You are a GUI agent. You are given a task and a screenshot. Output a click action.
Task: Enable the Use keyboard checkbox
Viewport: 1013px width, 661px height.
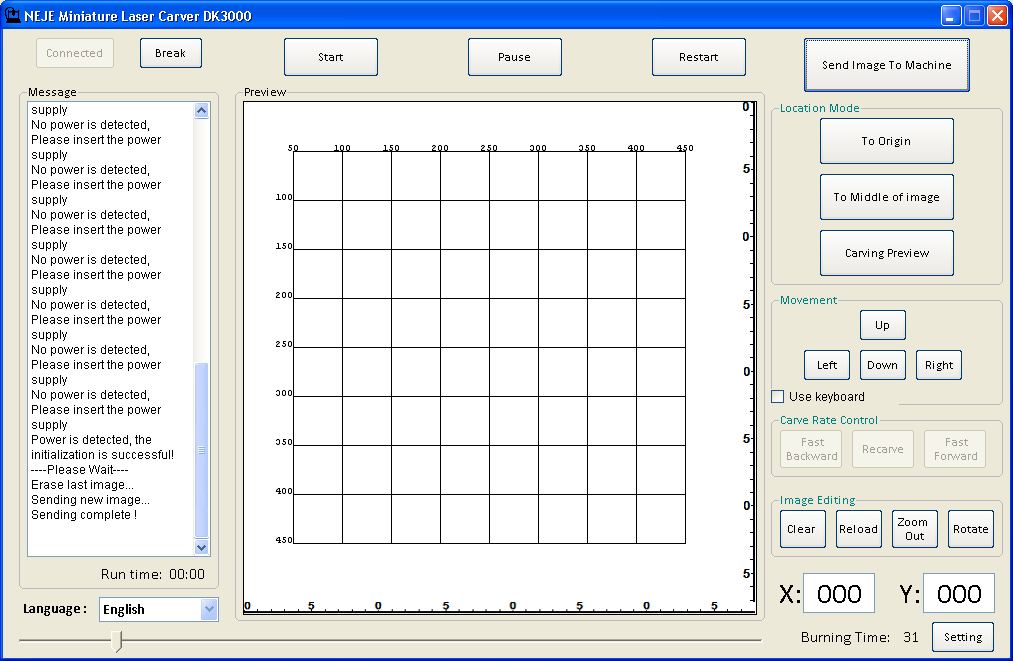click(x=778, y=397)
